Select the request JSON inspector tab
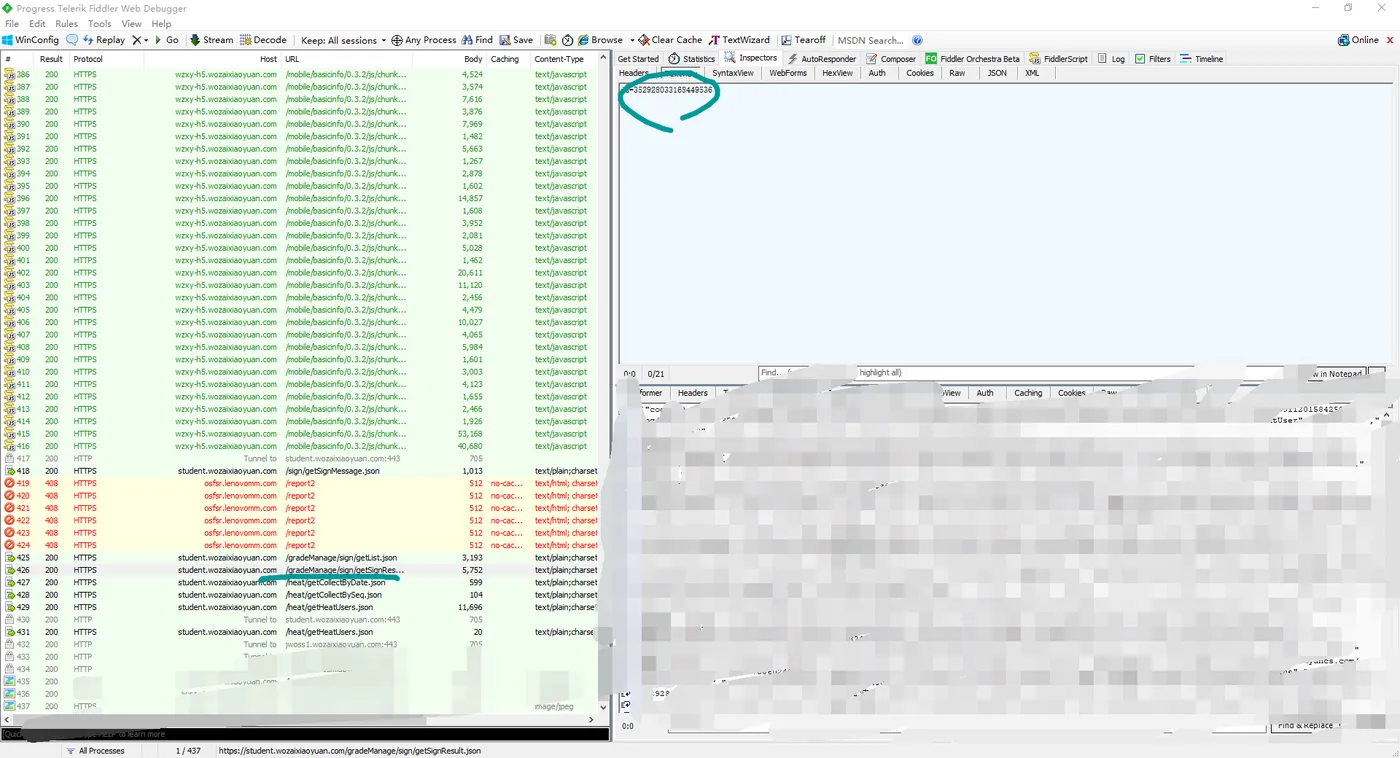1400x758 pixels. tap(997, 73)
